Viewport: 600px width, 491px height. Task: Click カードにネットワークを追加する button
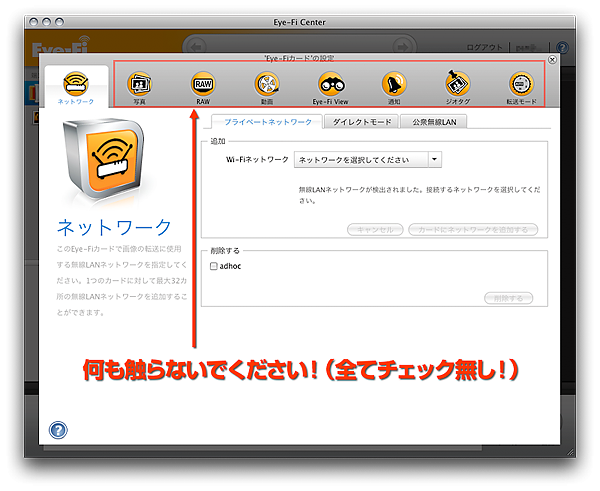click(x=473, y=230)
